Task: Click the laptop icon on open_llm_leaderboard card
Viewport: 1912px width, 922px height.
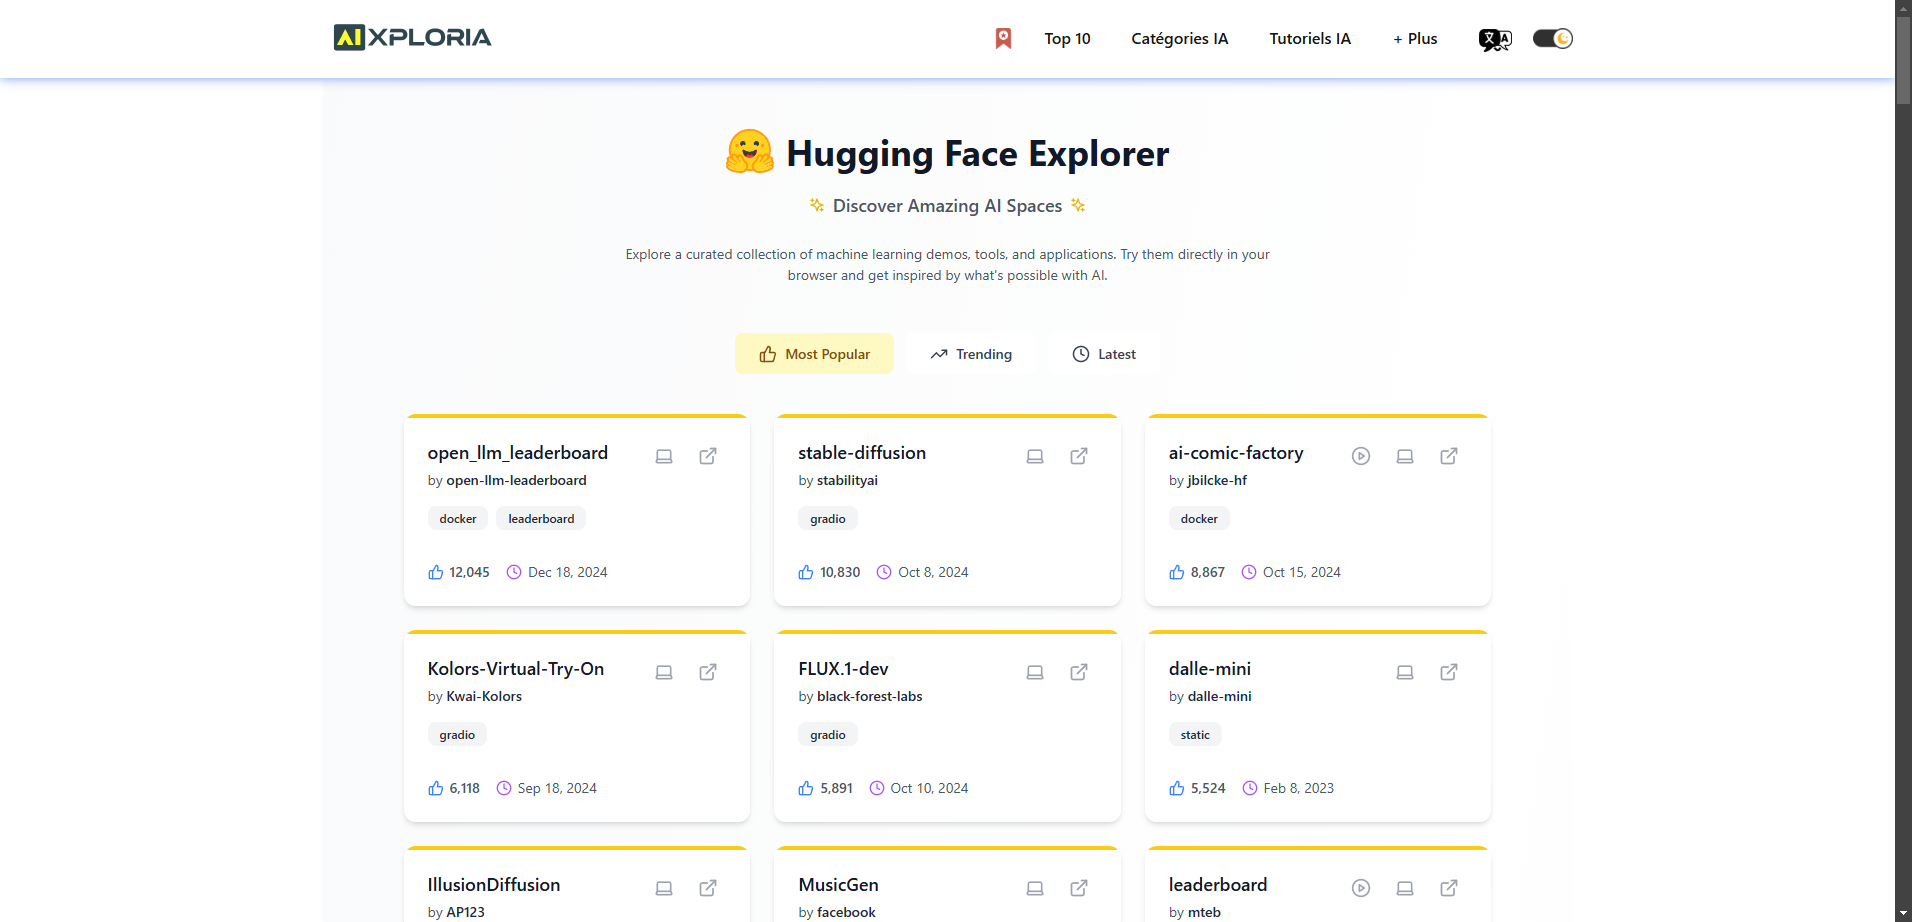Action: pos(664,456)
